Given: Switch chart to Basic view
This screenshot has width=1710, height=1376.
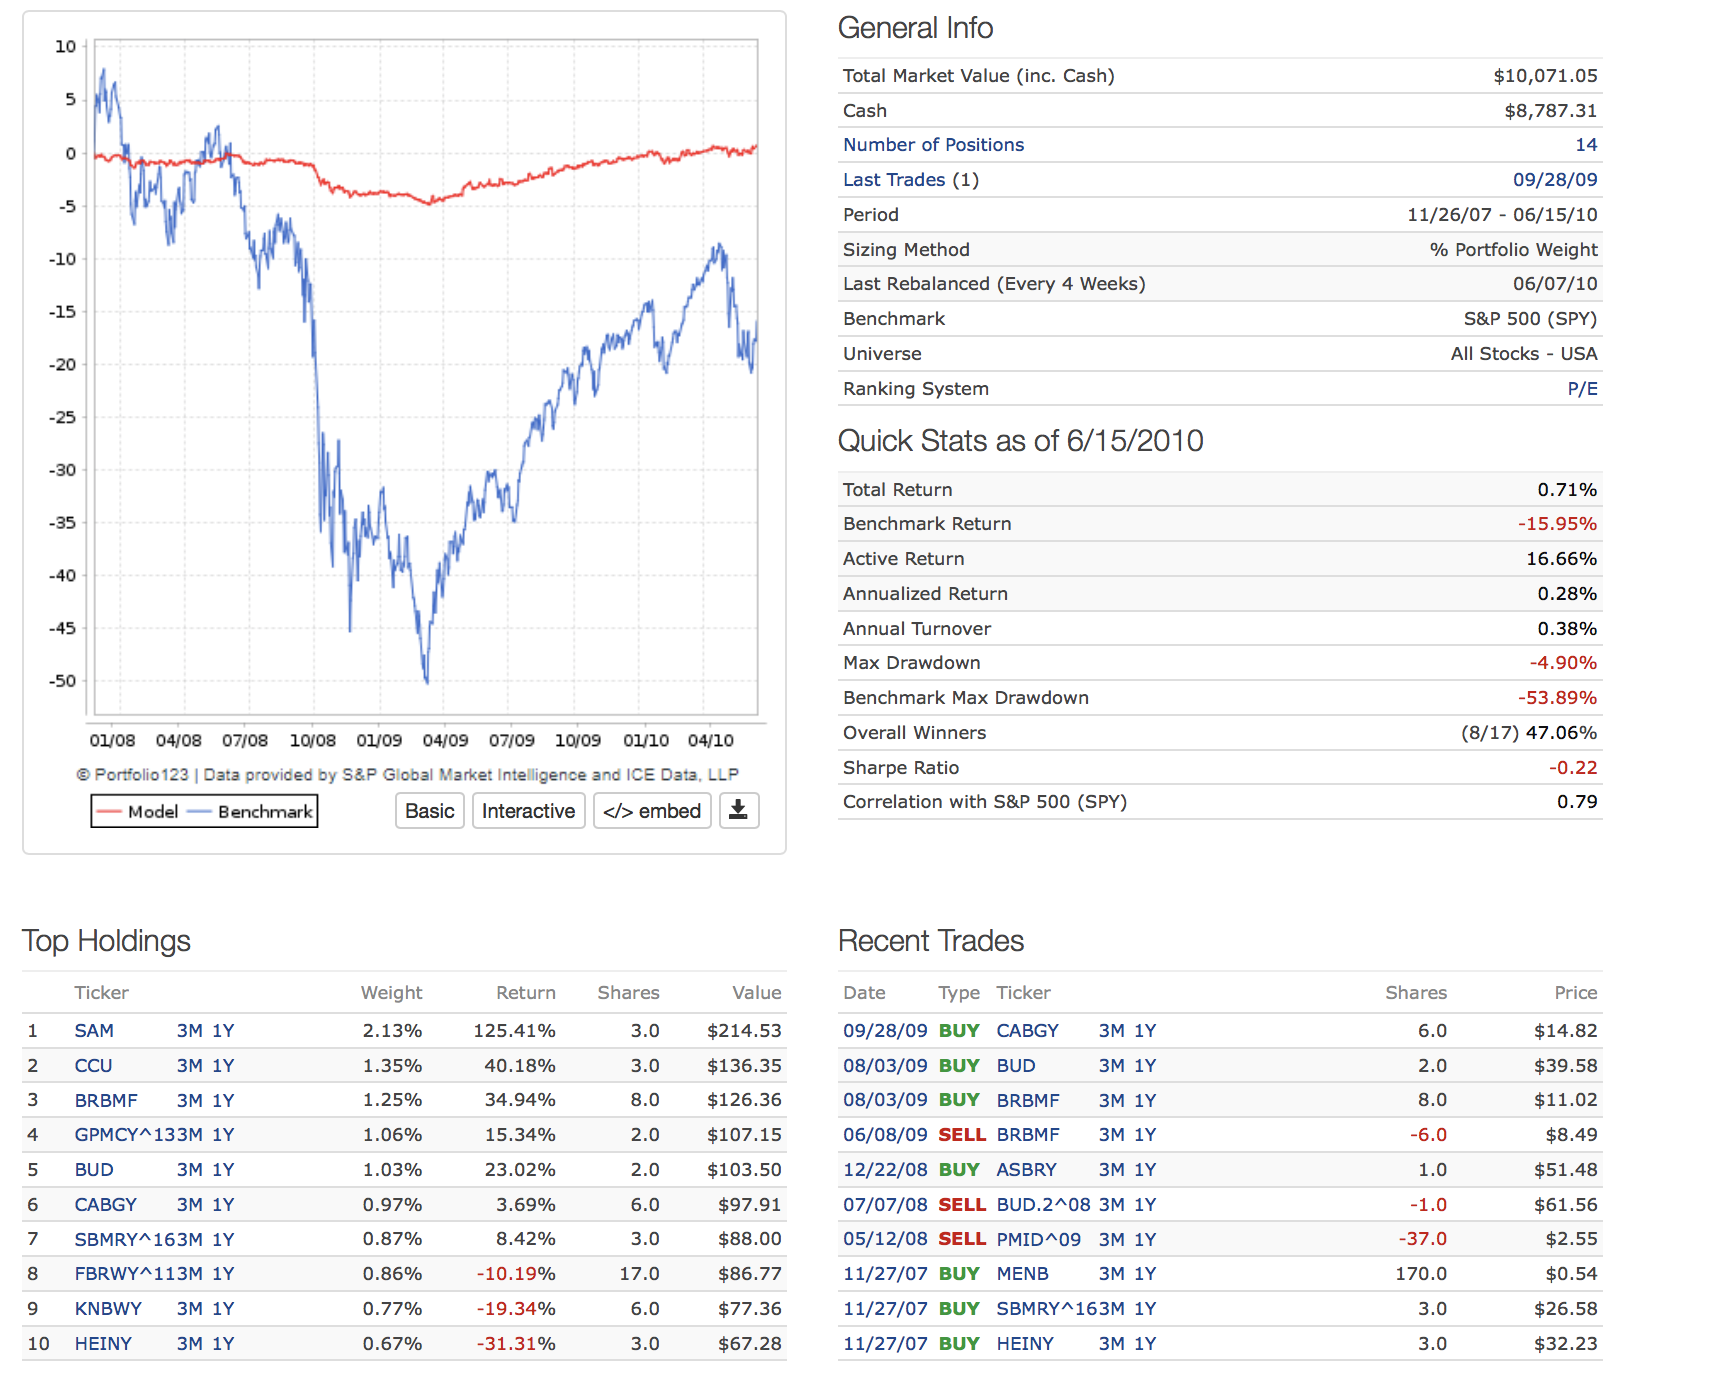Looking at the screenshot, I should click(x=429, y=811).
